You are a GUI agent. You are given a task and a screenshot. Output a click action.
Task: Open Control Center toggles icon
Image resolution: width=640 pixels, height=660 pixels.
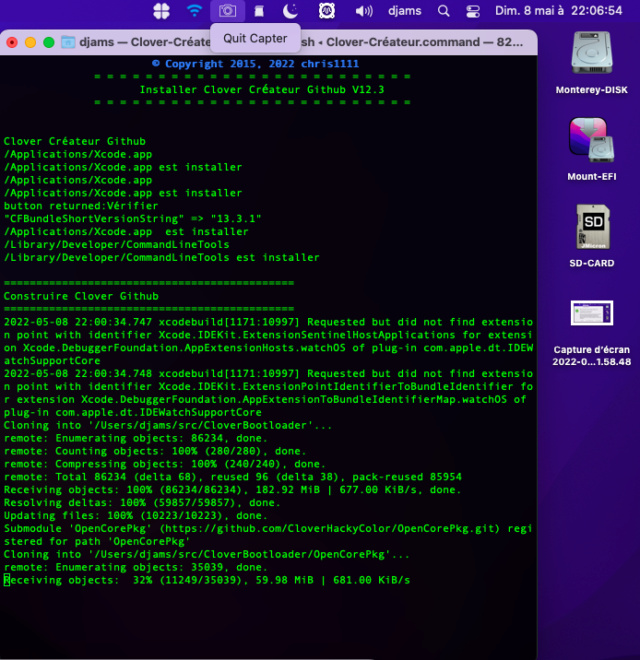click(473, 11)
